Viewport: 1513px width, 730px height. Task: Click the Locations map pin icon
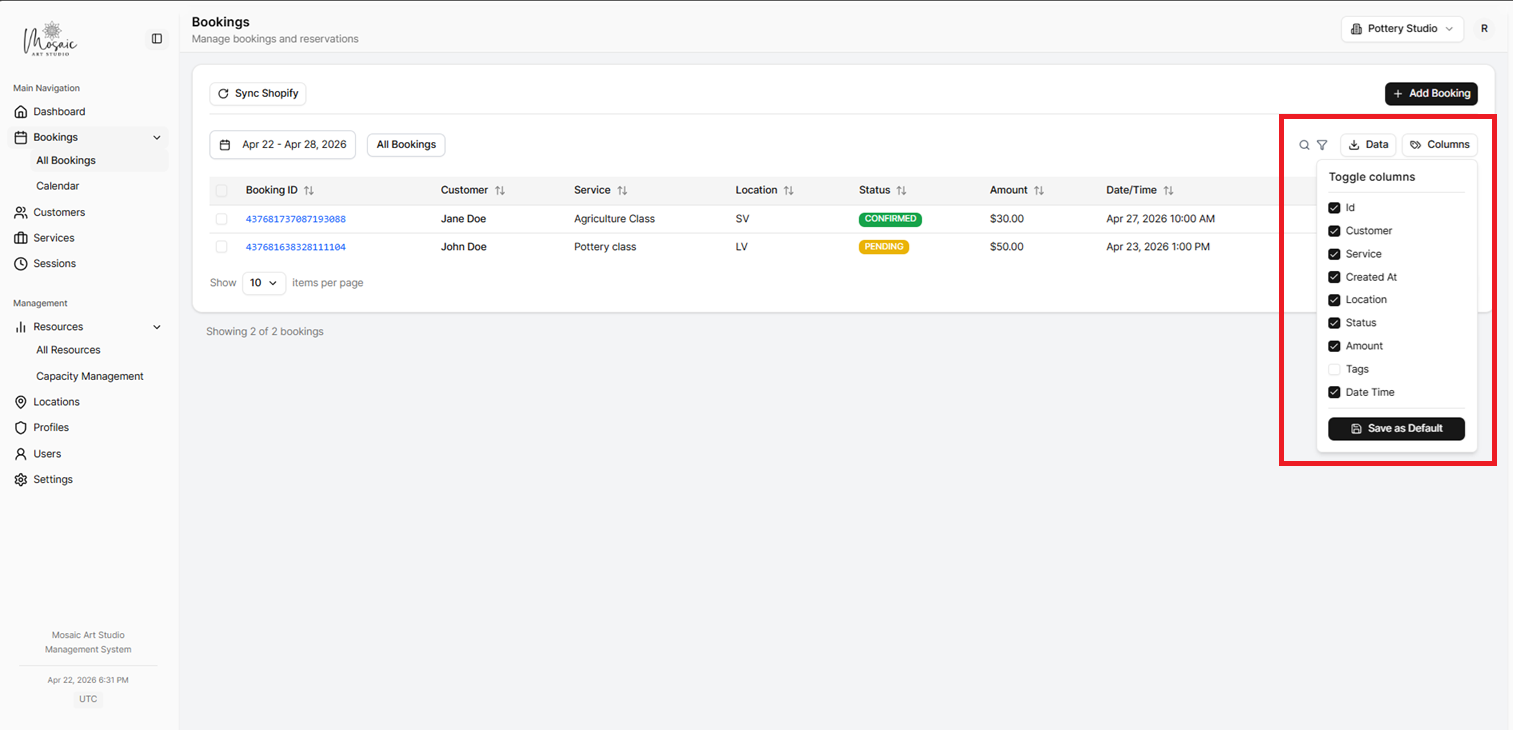coord(22,401)
